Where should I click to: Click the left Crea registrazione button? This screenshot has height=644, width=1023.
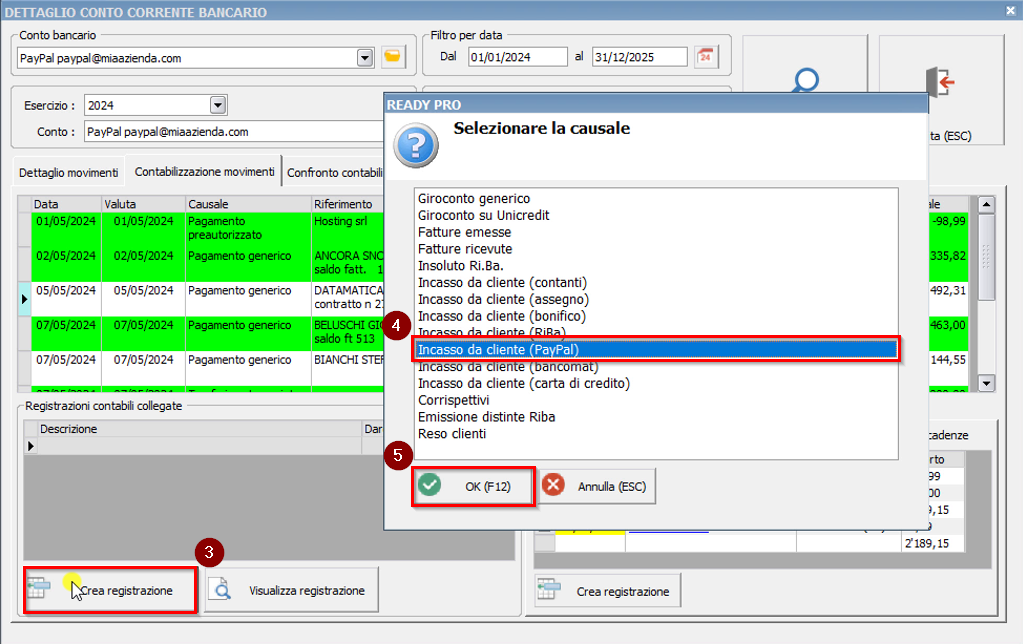(x=110, y=590)
